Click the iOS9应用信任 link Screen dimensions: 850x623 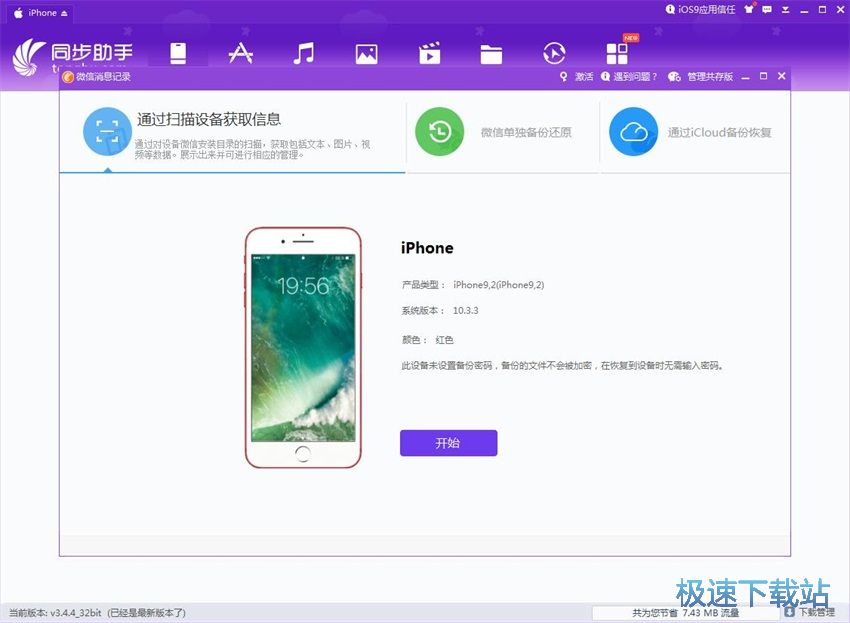(x=700, y=9)
